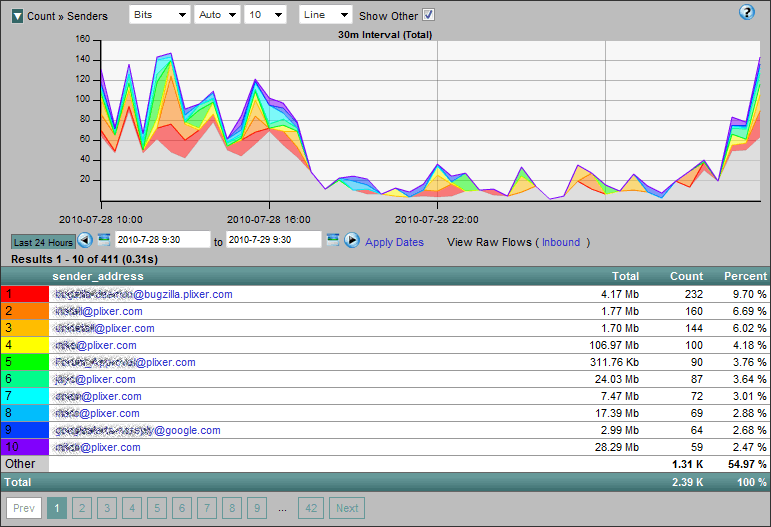Open the start date calendar picker
The width and height of the screenshot is (771, 527).
(x=104, y=240)
